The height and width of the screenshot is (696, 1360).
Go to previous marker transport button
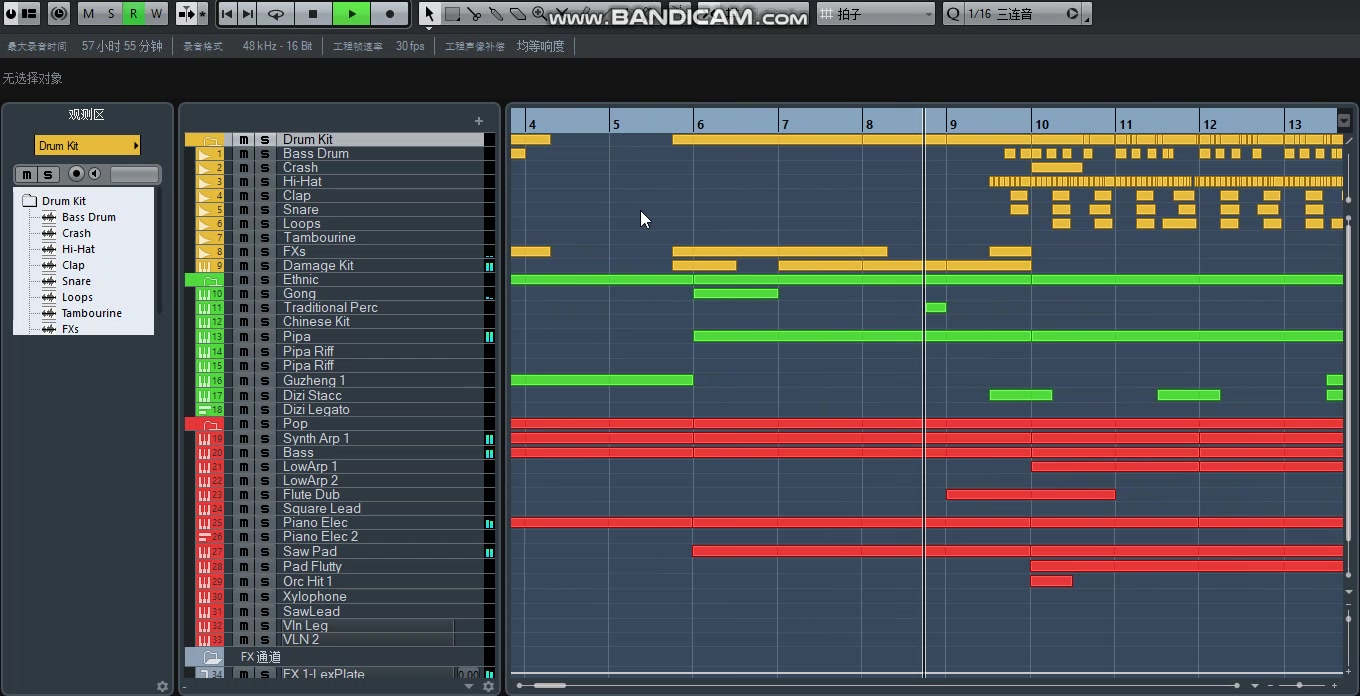(227, 14)
